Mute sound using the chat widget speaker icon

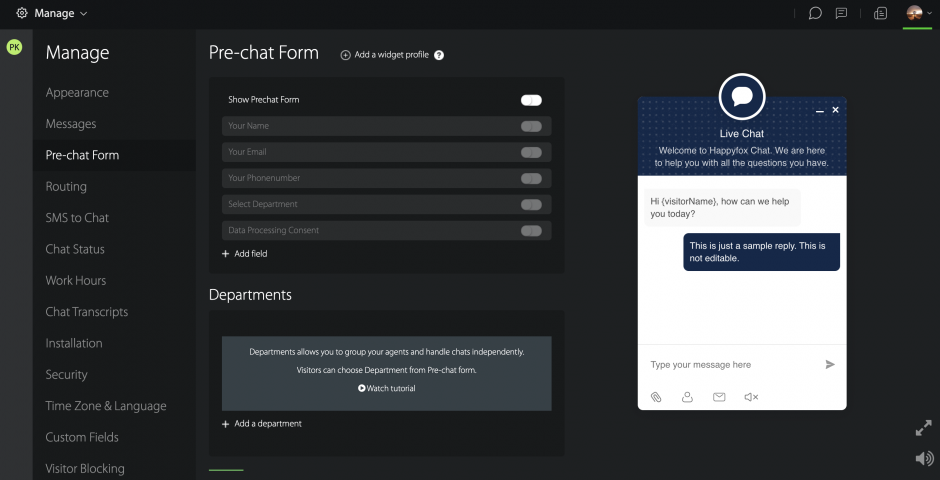pos(751,397)
